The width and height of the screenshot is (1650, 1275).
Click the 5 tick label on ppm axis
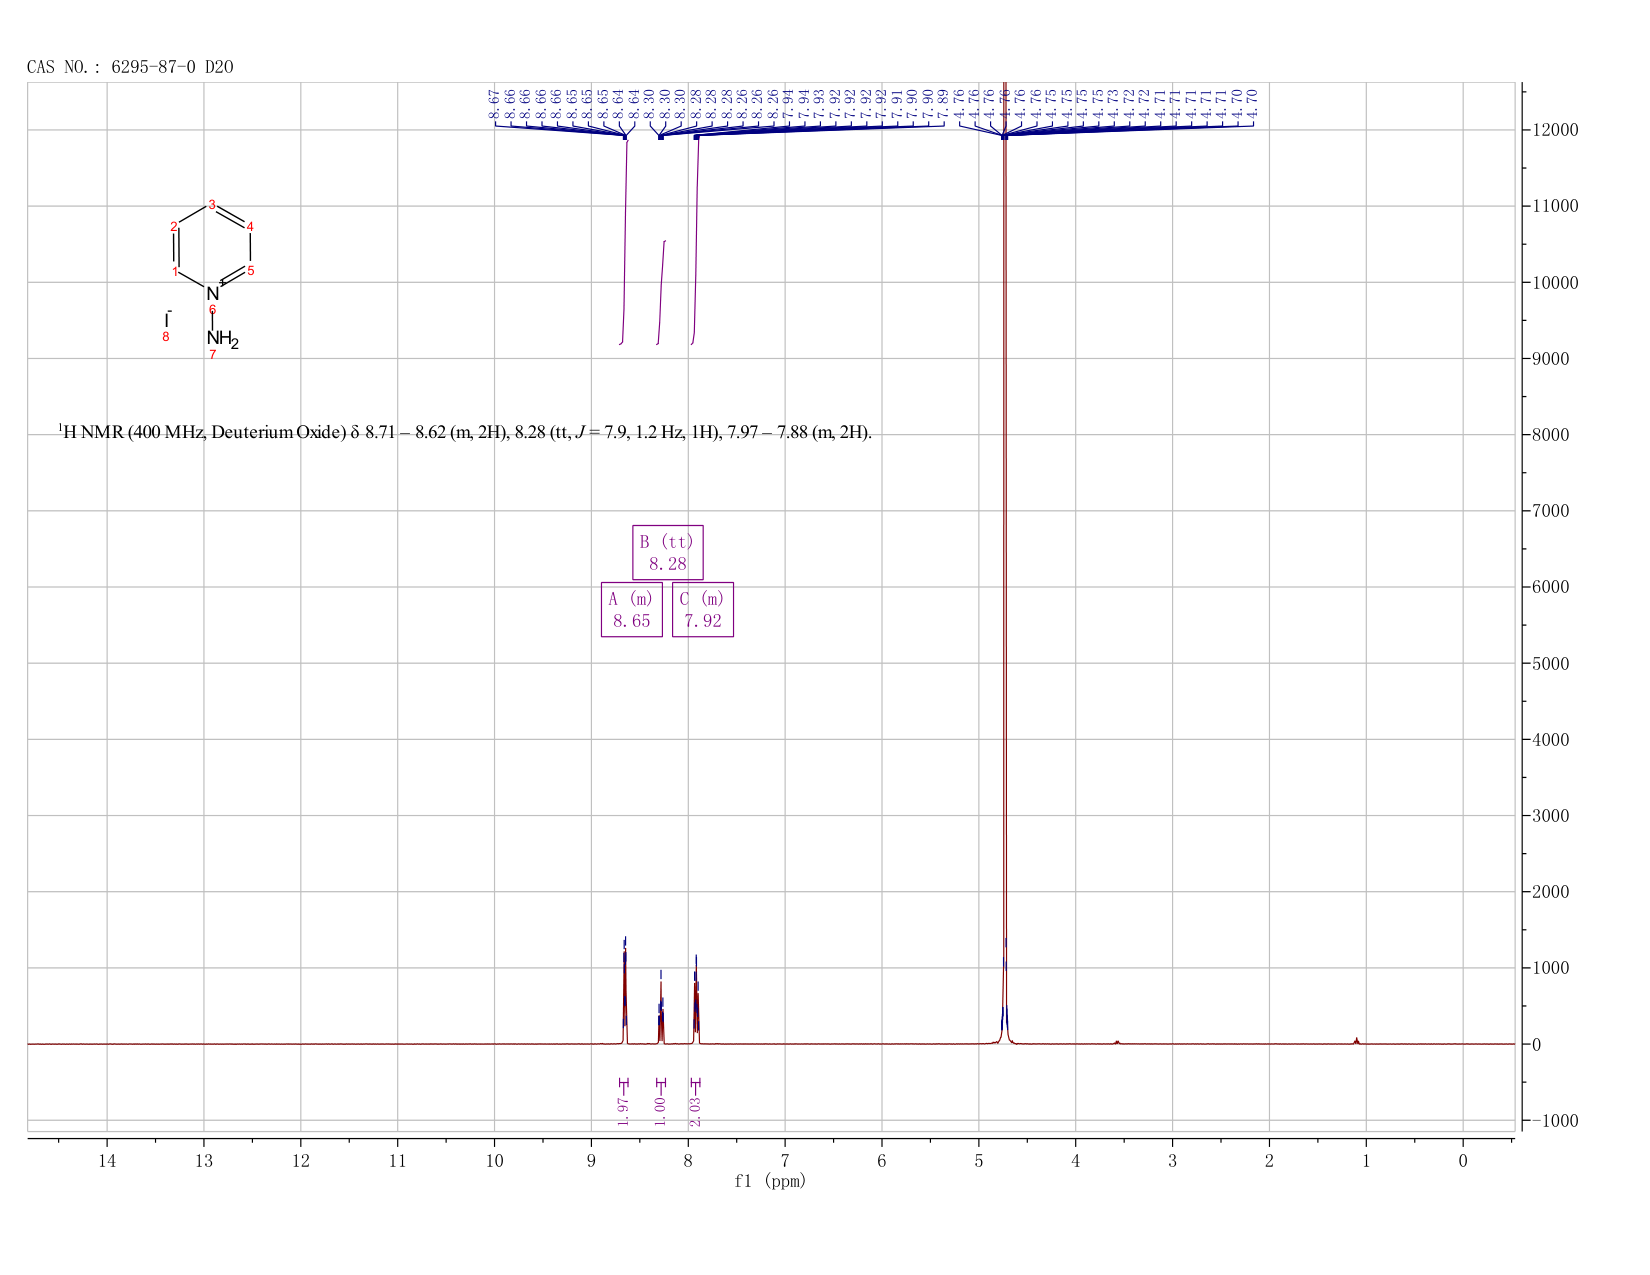(x=978, y=1160)
